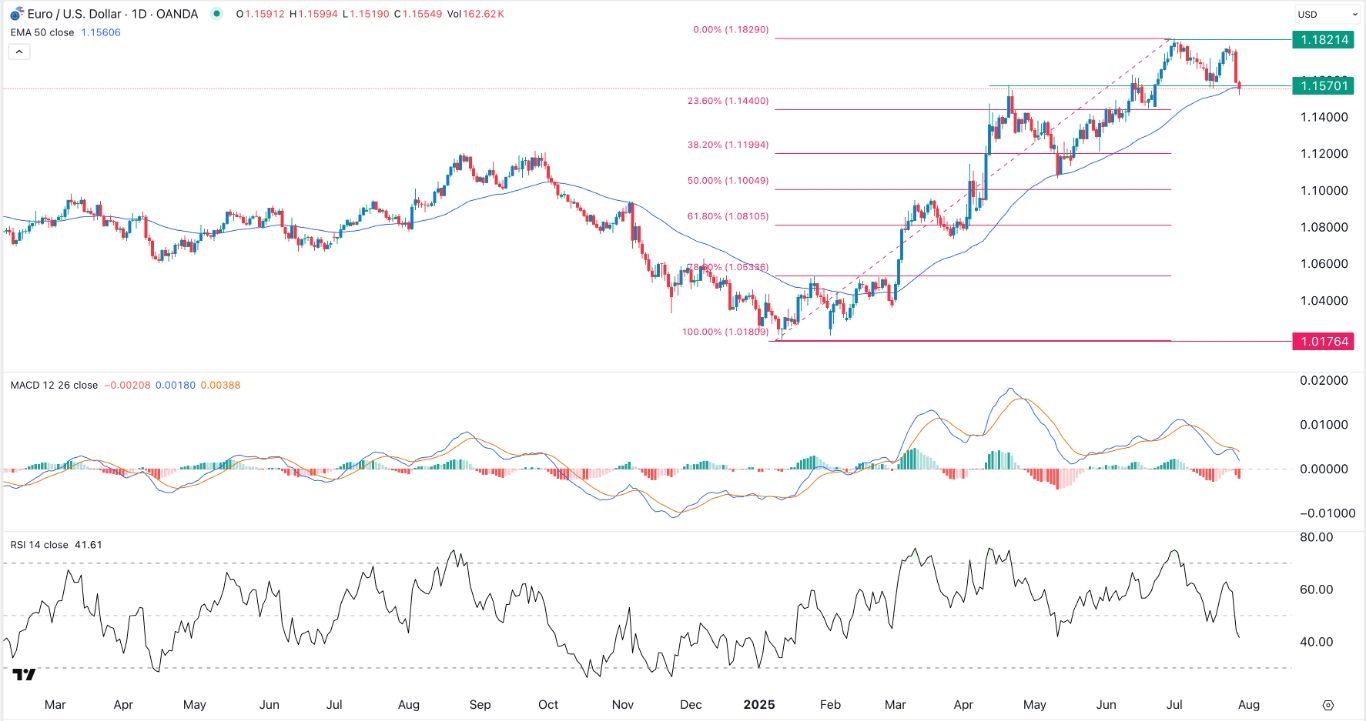
Task: Select the RSI 14 close legend
Action: coord(41,545)
